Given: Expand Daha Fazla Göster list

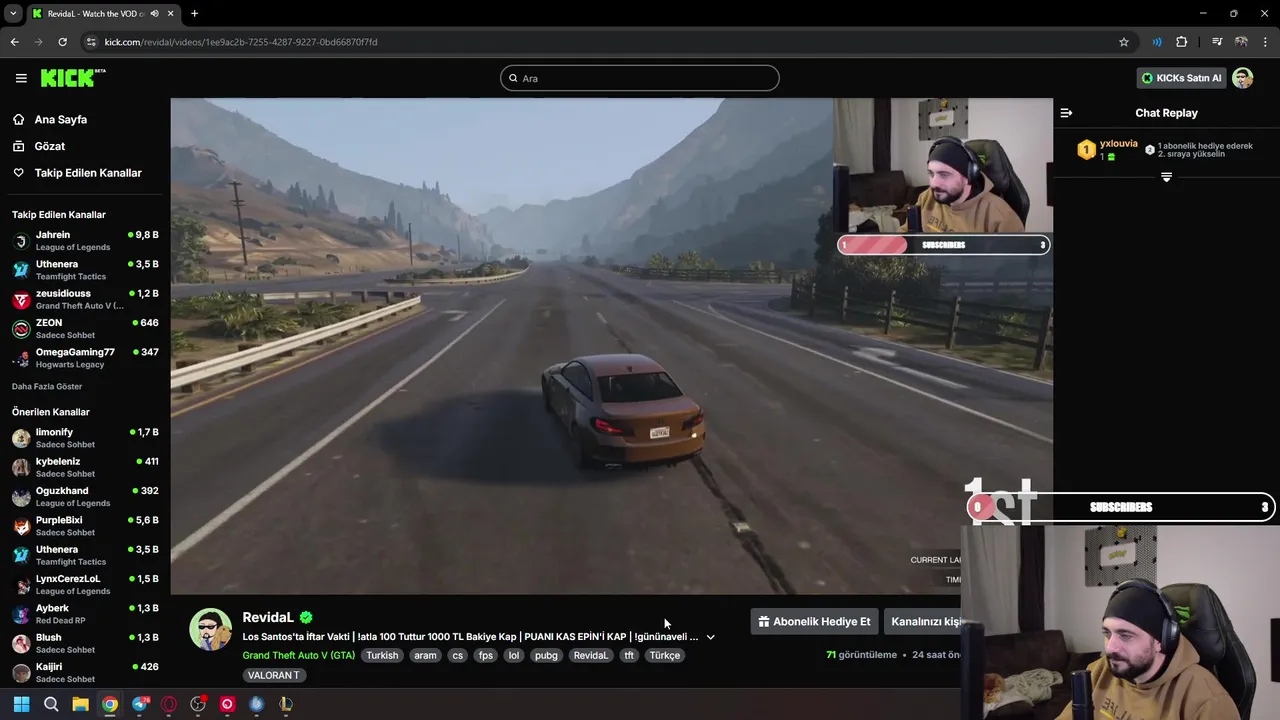Looking at the screenshot, I should pos(47,386).
